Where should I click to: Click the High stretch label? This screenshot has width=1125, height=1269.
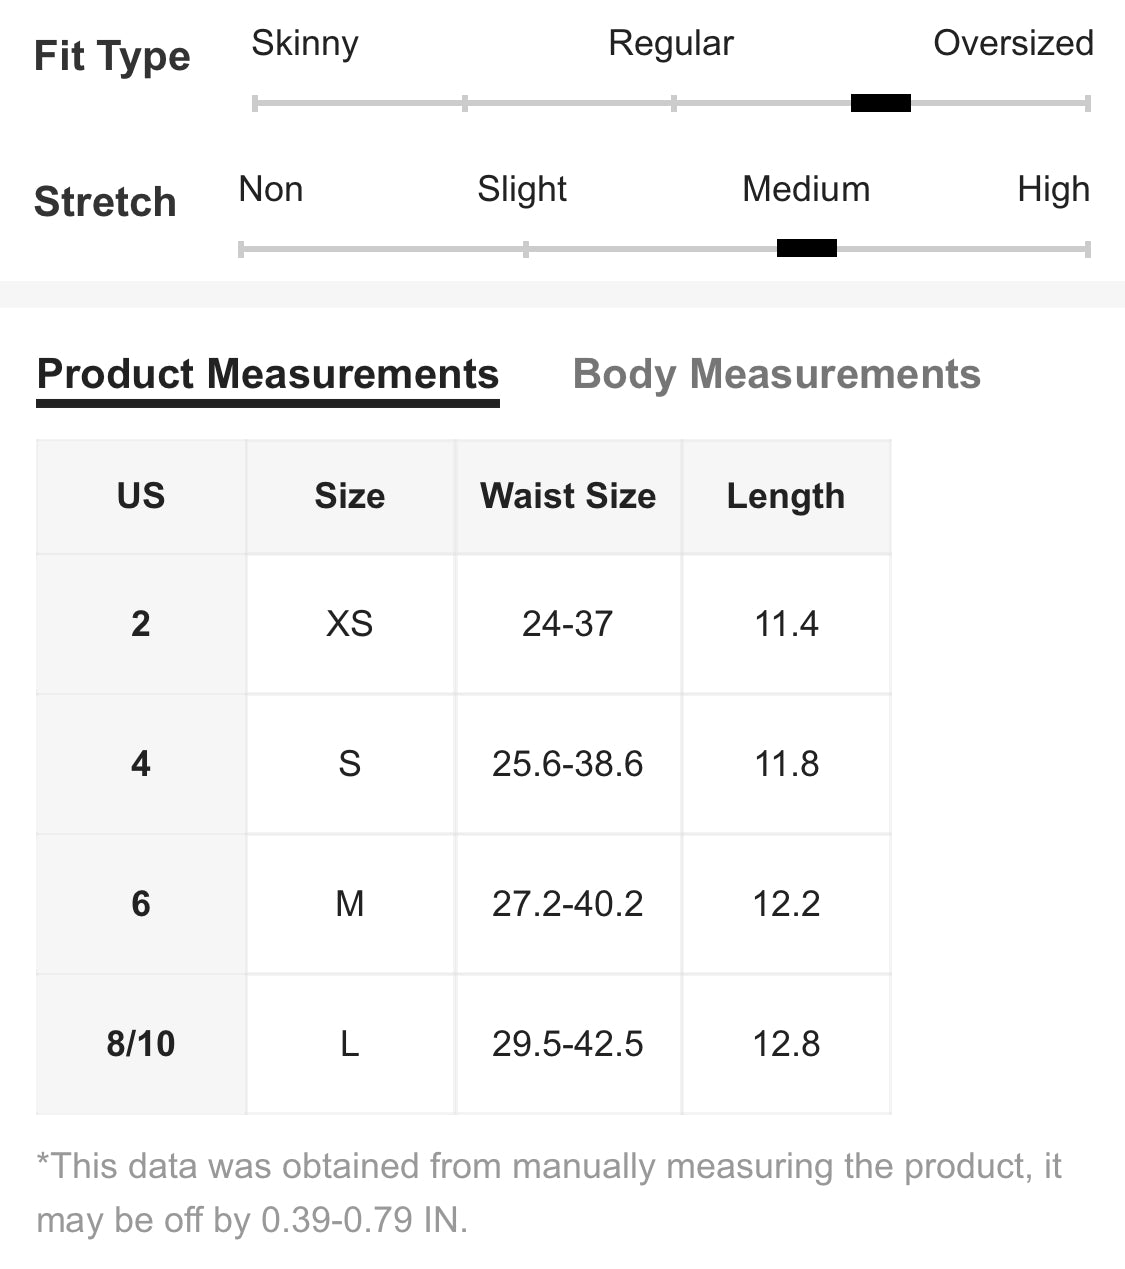click(x=1053, y=189)
